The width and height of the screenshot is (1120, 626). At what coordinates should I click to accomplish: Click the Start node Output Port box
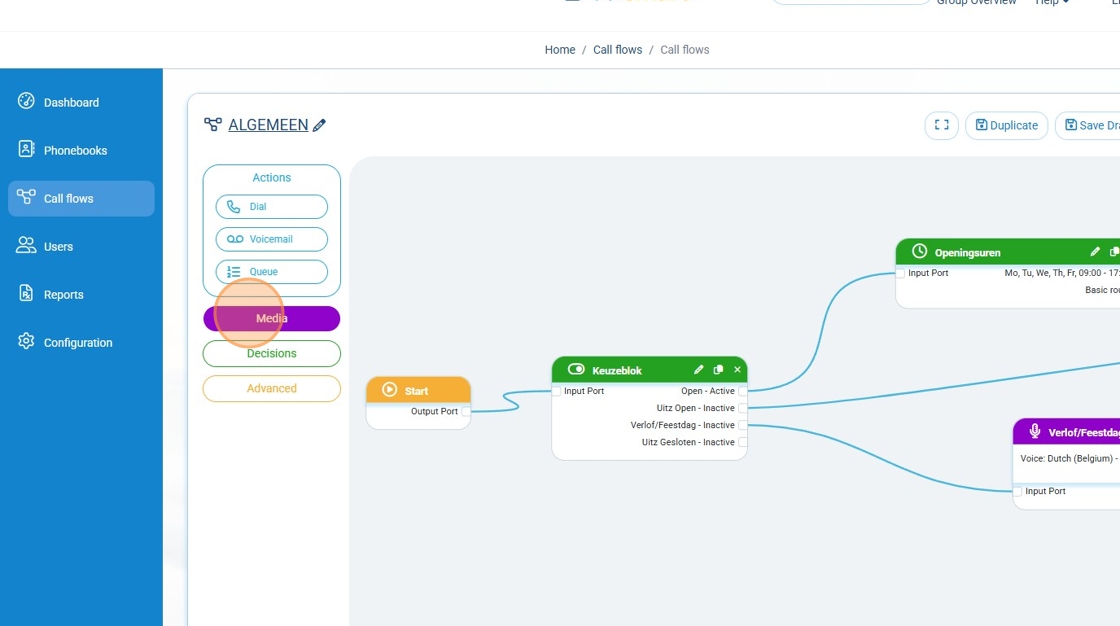point(466,411)
